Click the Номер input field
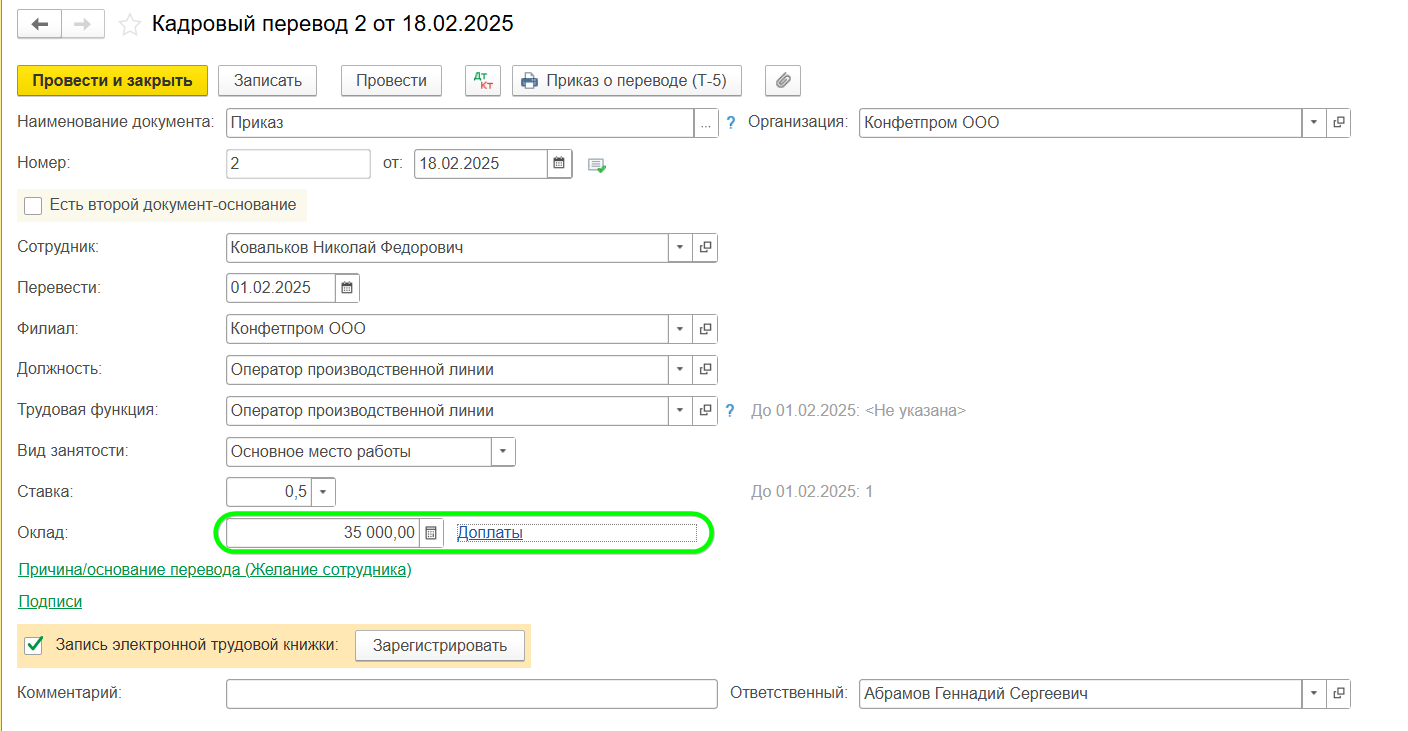 tap(299, 164)
